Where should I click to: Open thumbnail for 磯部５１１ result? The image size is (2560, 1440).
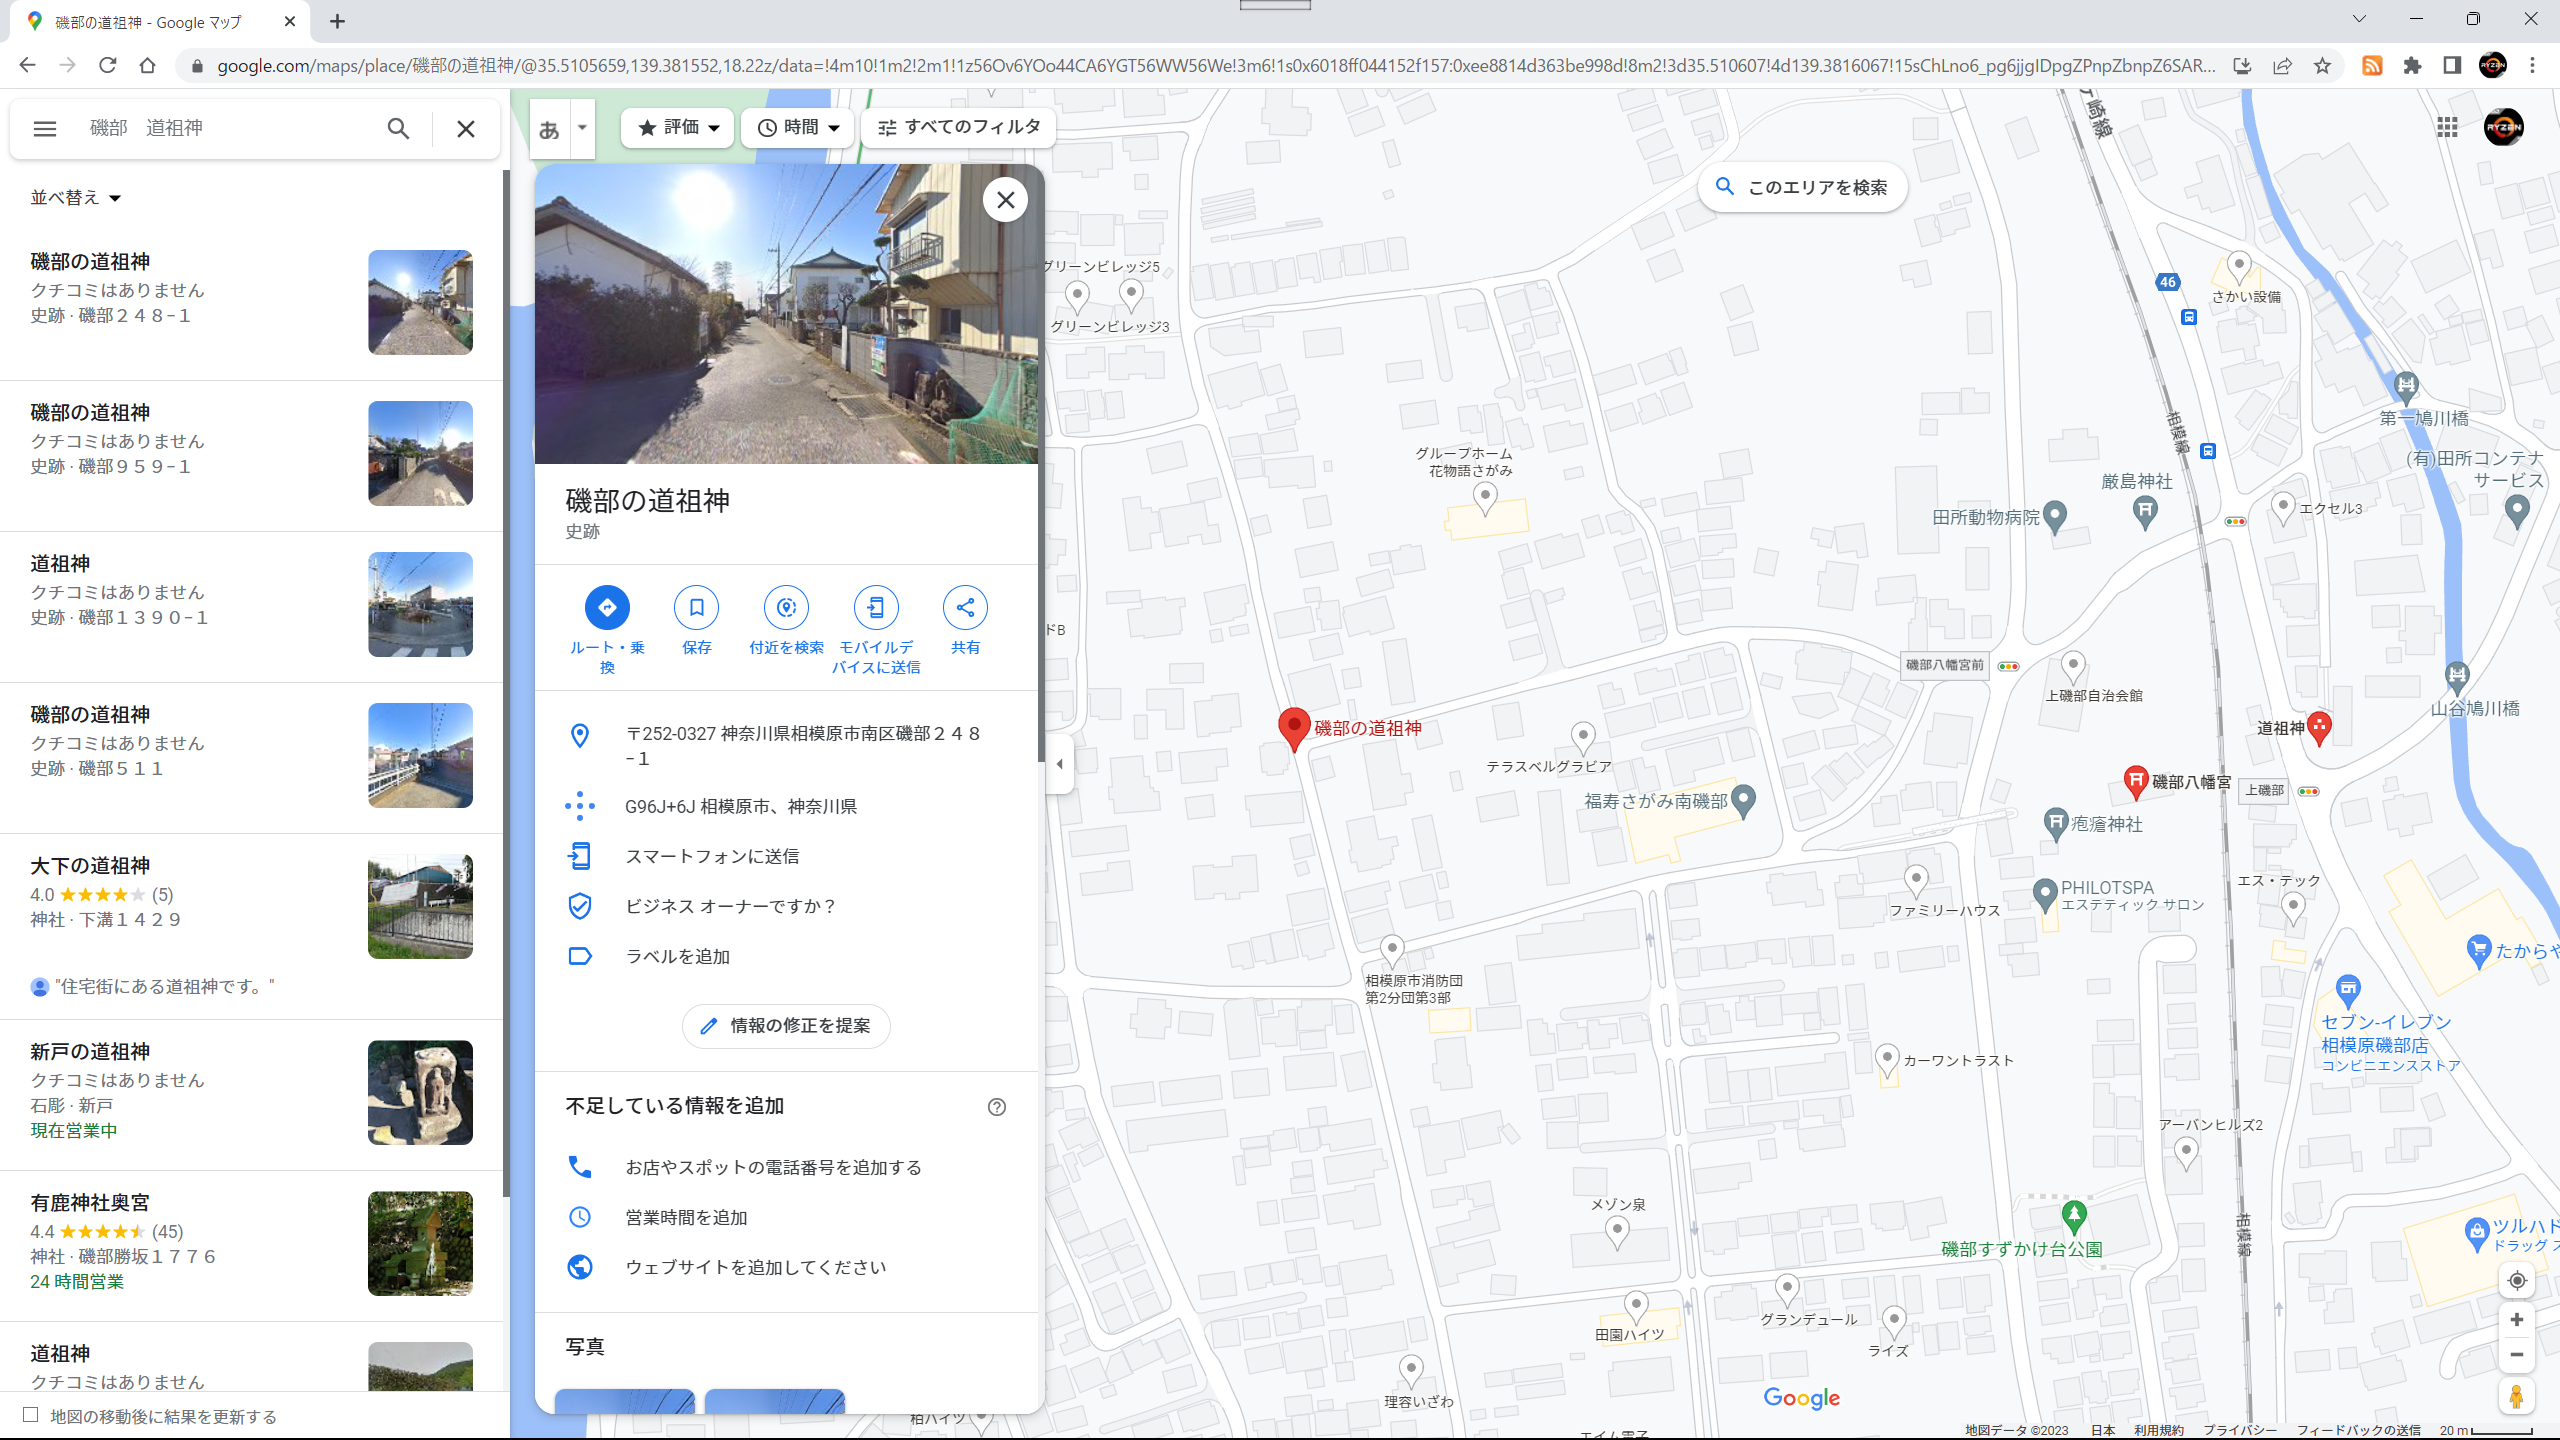(420, 755)
